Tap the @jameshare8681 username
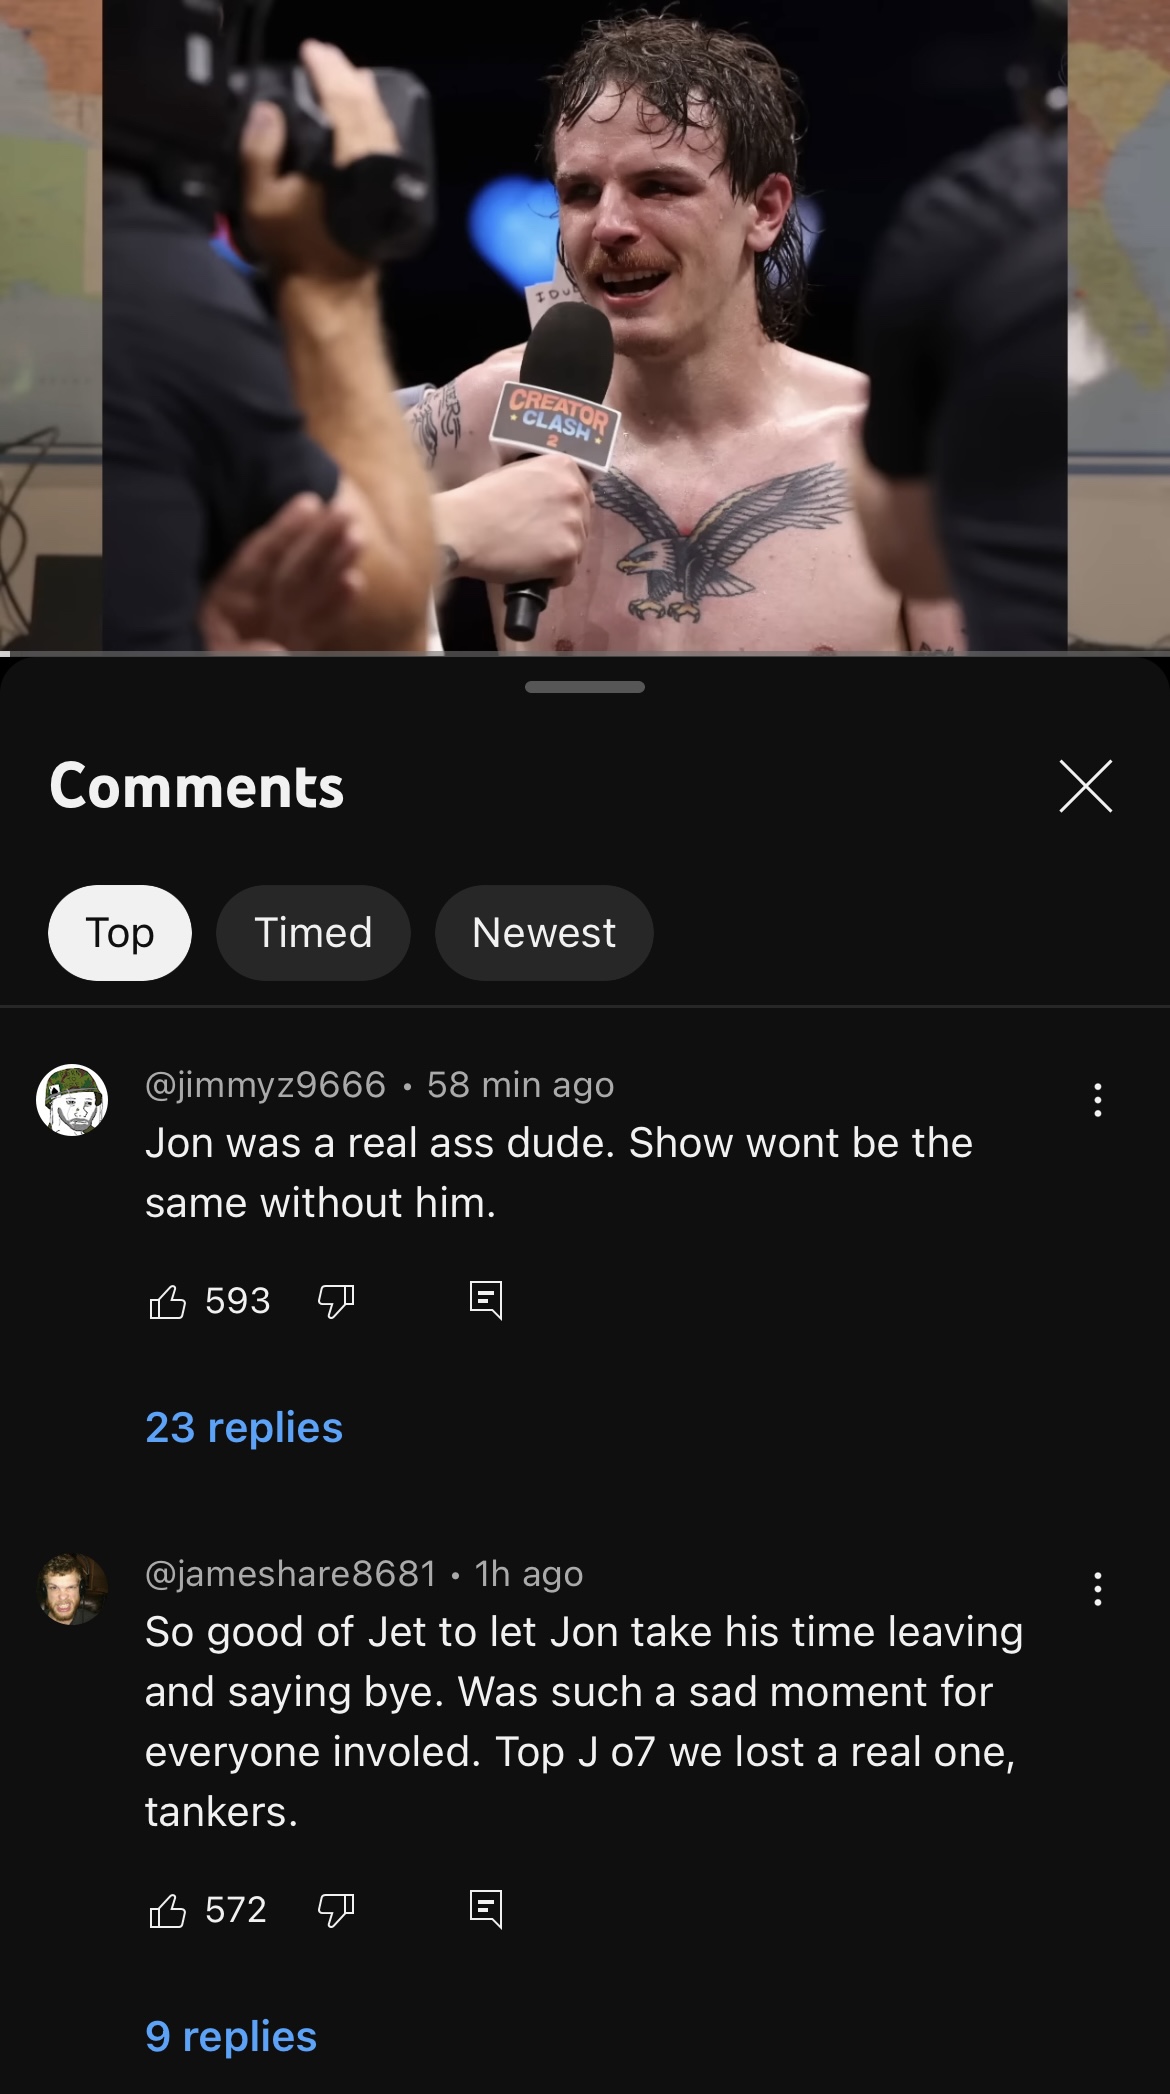This screenshot has height=2094, width=1170. point(291,1573)
